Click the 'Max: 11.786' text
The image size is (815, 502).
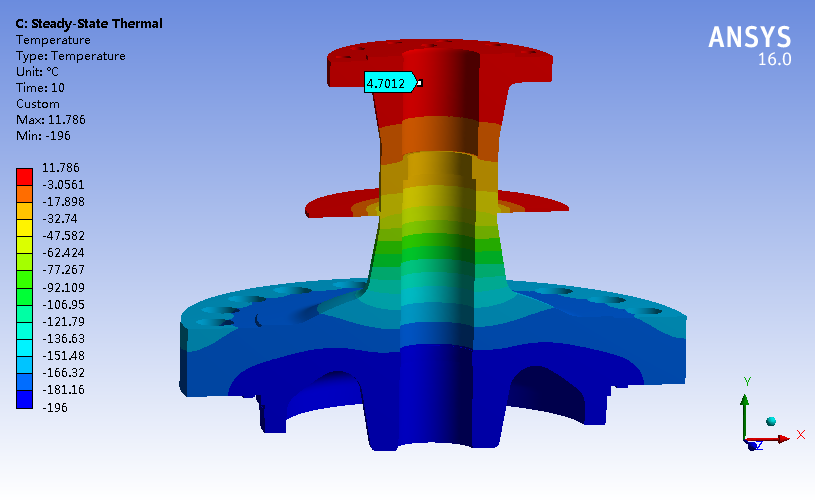[50, 120]
